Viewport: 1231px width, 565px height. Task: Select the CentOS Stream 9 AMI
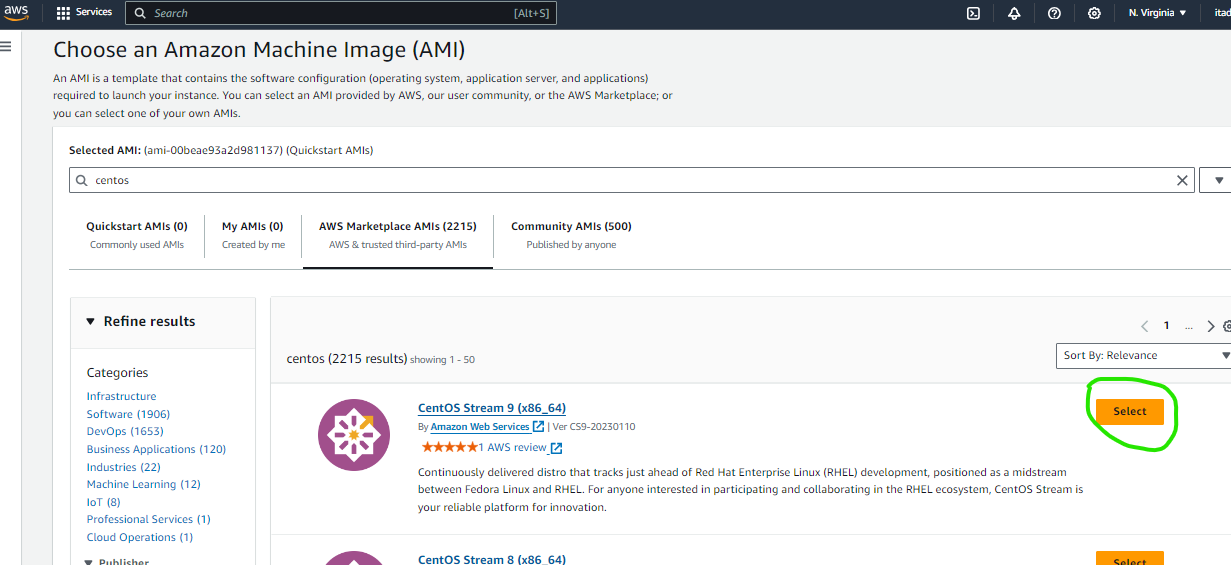[1129, 411]
